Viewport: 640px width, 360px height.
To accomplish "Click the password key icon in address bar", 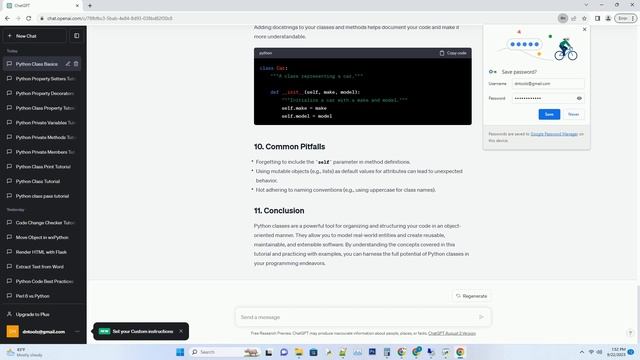I will (x=562, y=18).
